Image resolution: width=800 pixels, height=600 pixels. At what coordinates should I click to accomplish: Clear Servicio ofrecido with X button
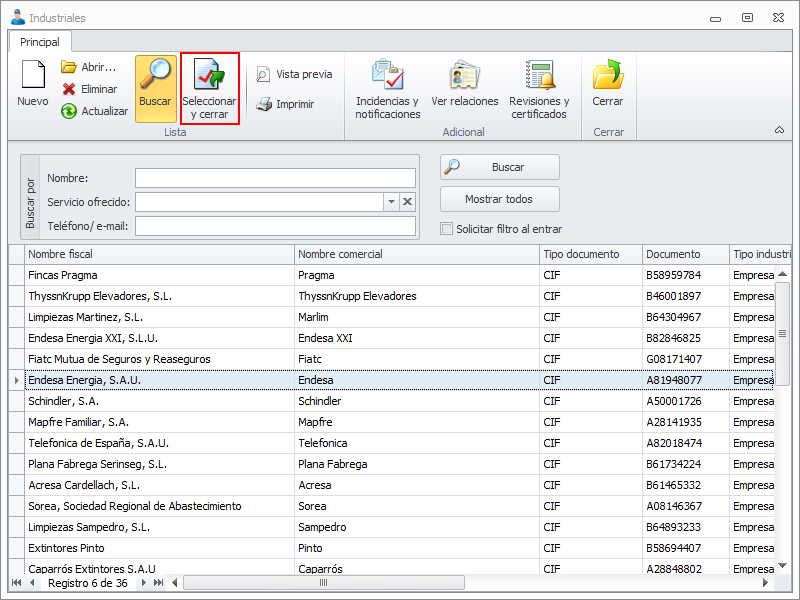(407, 202)
